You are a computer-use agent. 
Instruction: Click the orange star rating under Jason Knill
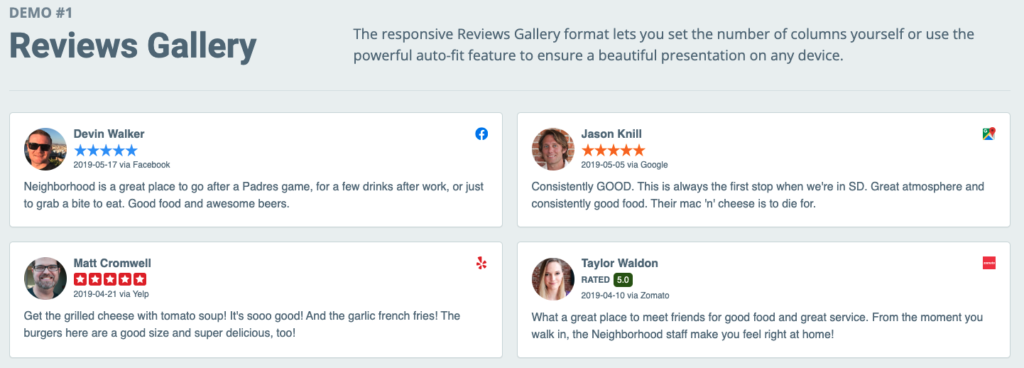click(x=613, y=150)
